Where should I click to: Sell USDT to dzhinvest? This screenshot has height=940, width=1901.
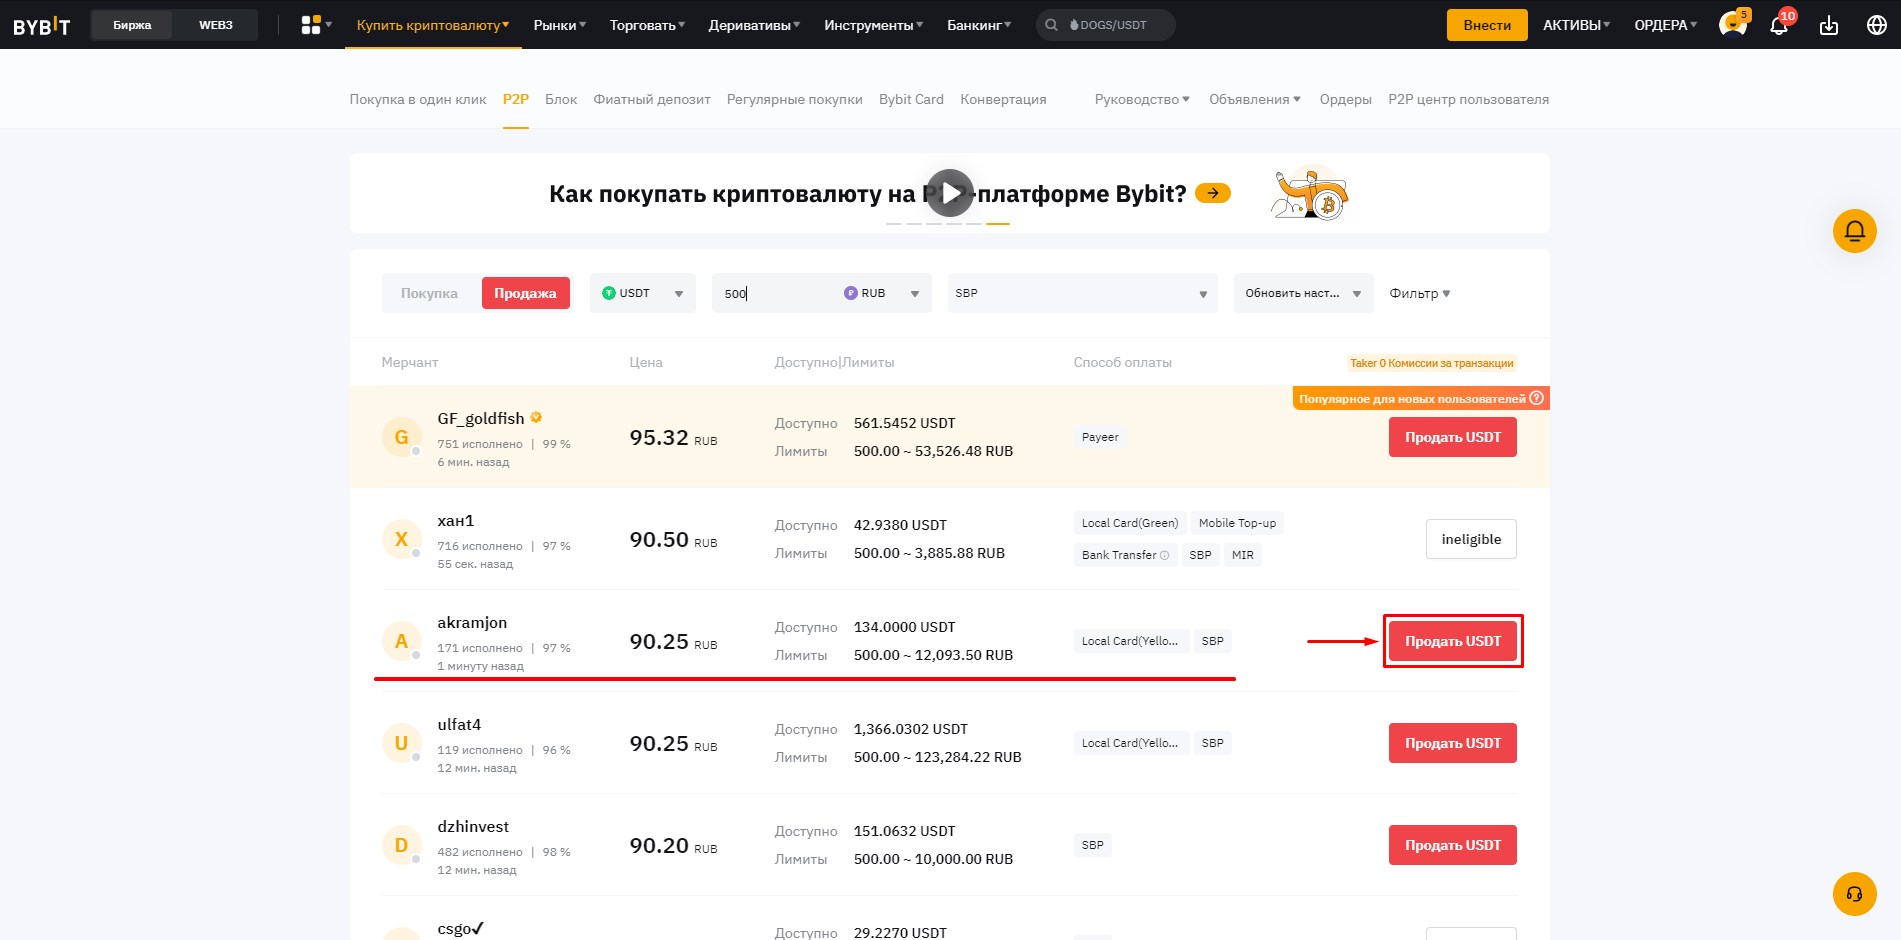[x=1453, y=845]
